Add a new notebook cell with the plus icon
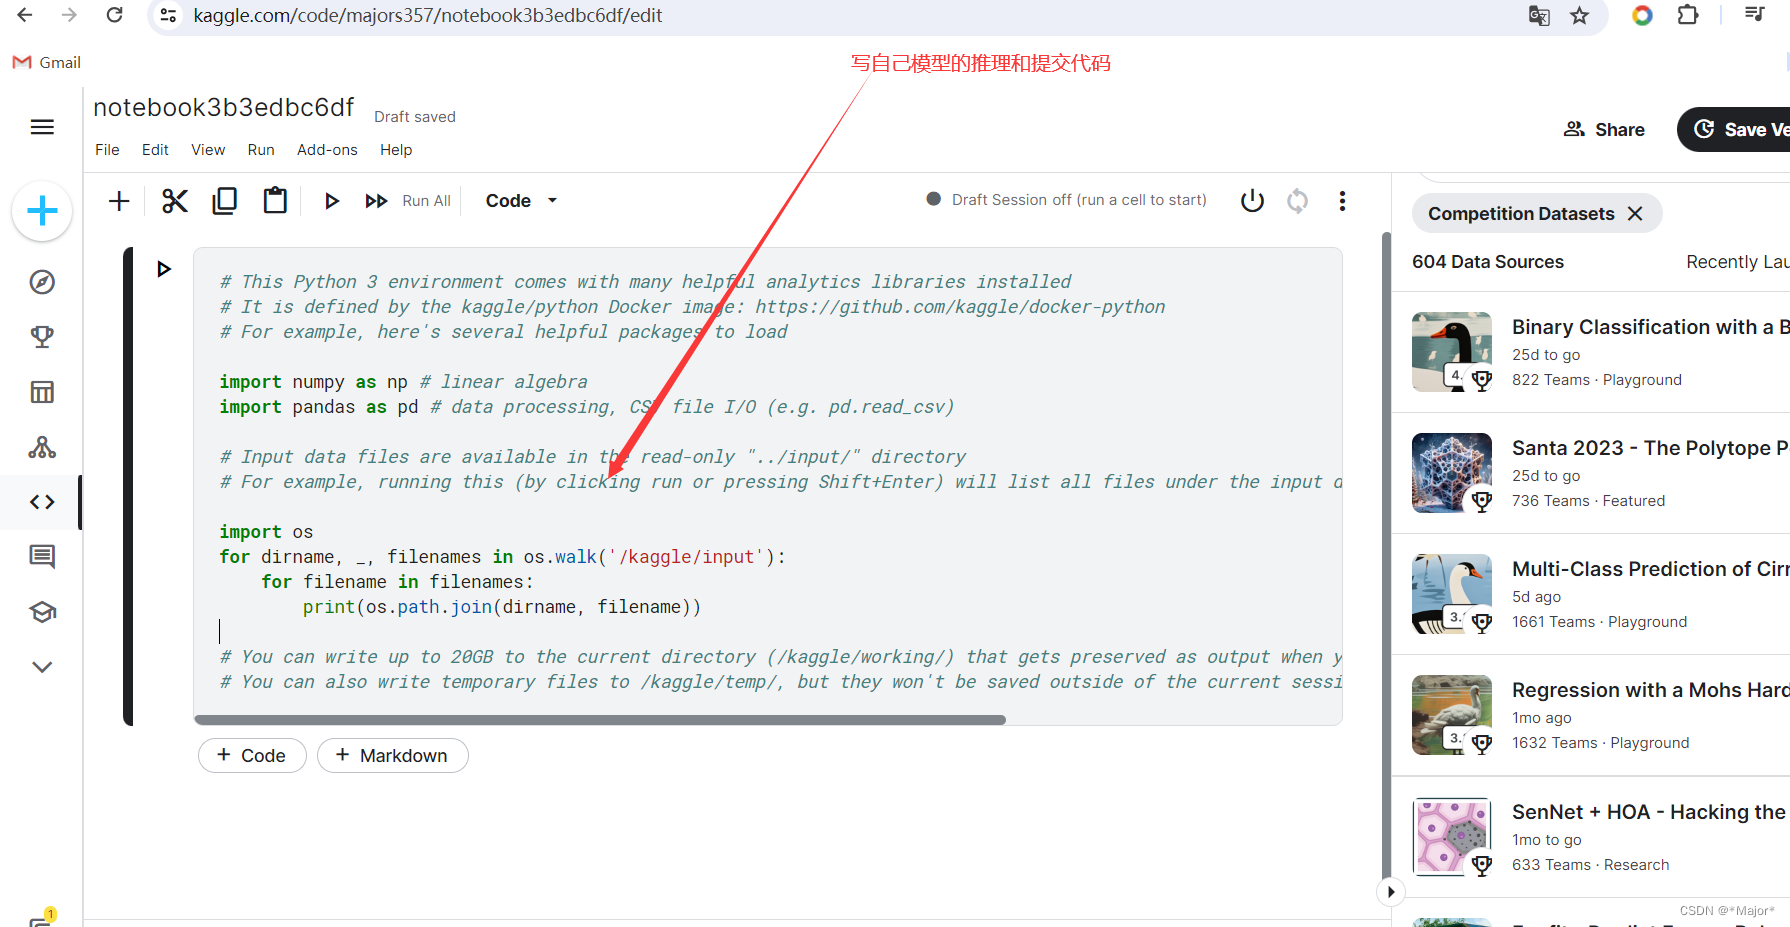The width and height of the screenshot is (1790, 927). 118,200
